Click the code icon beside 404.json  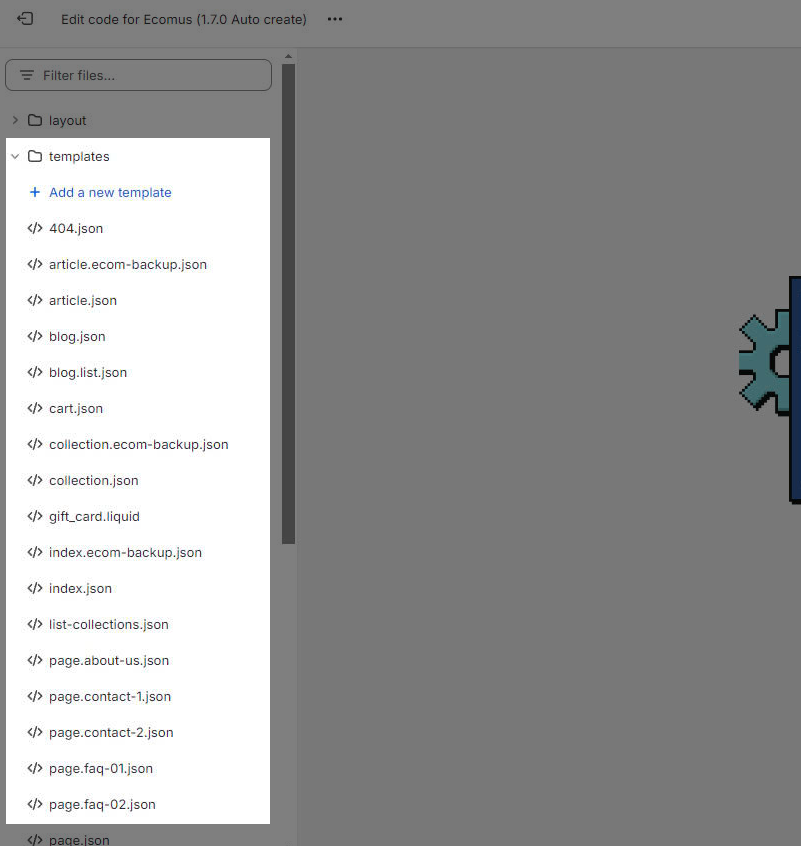point(35,228)
